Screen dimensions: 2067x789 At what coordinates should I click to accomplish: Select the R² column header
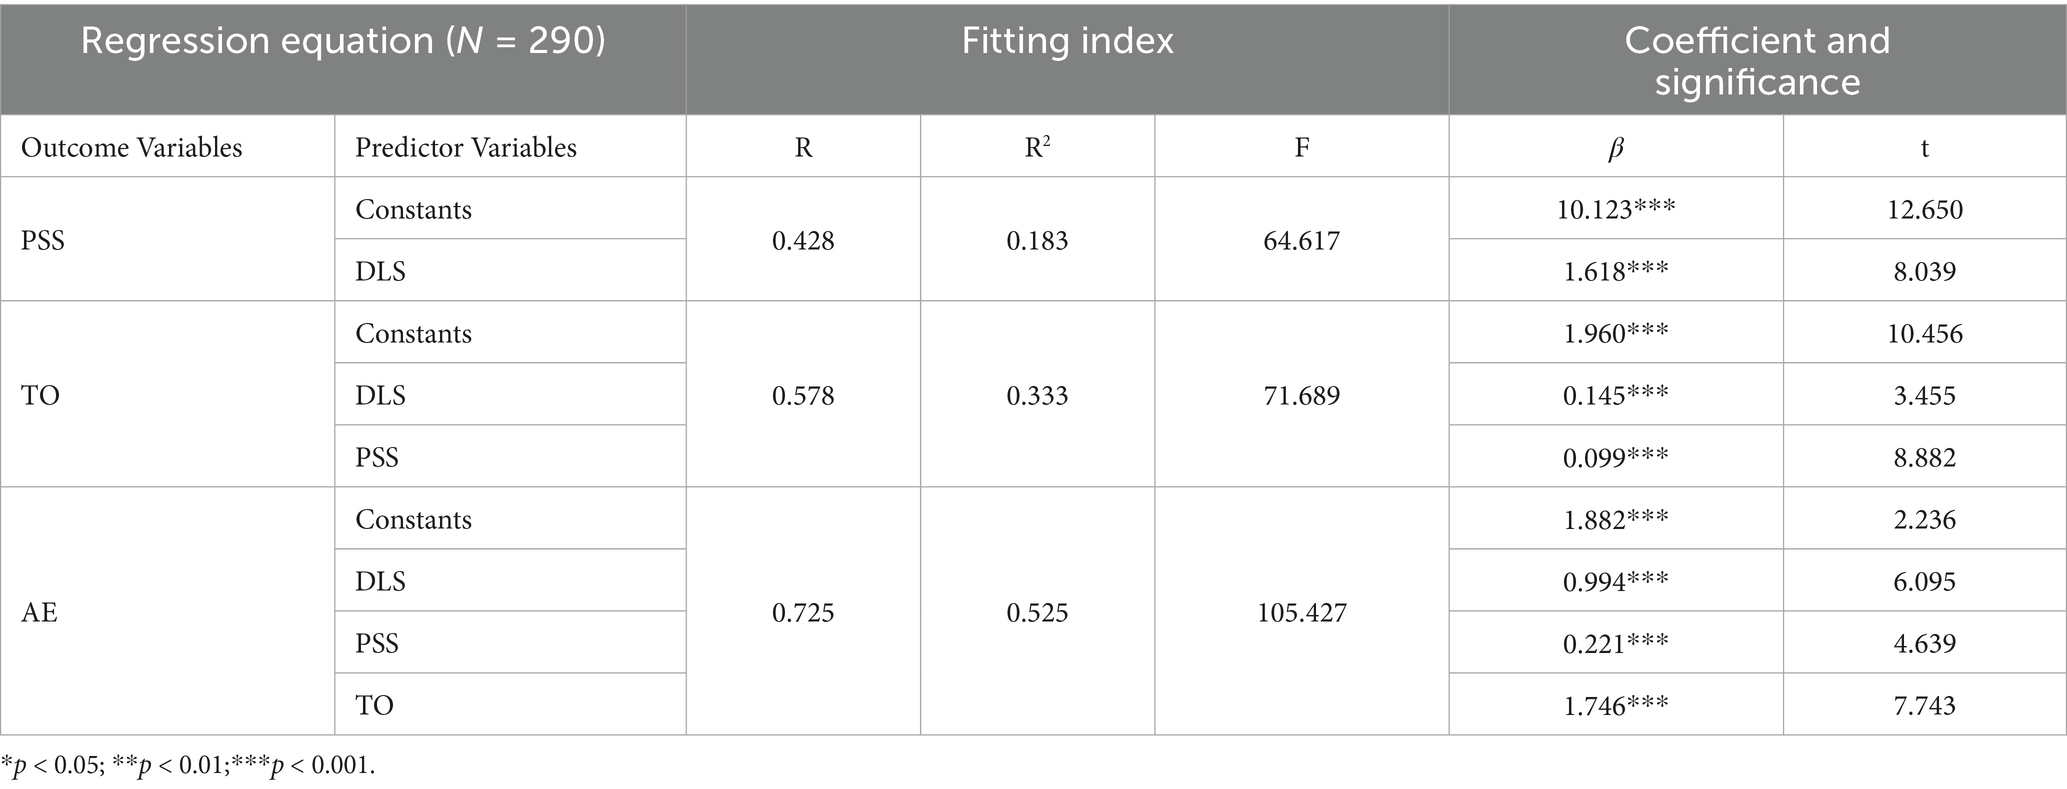1037,148
